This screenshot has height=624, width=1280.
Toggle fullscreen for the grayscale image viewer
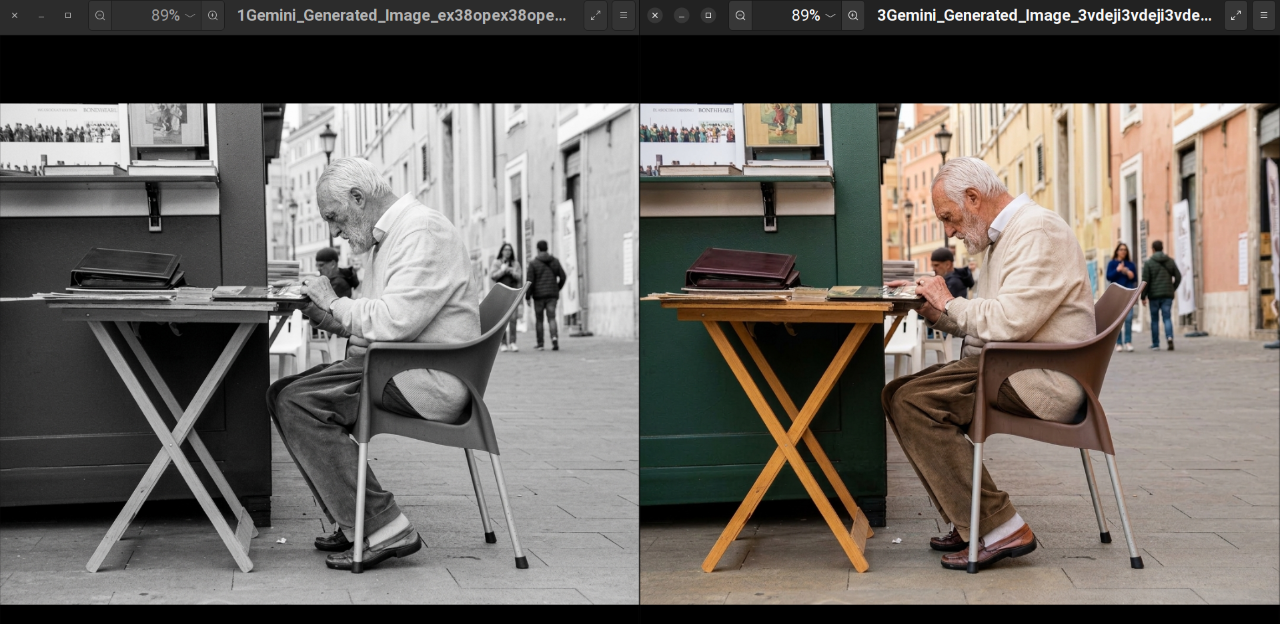pos(596,16)
